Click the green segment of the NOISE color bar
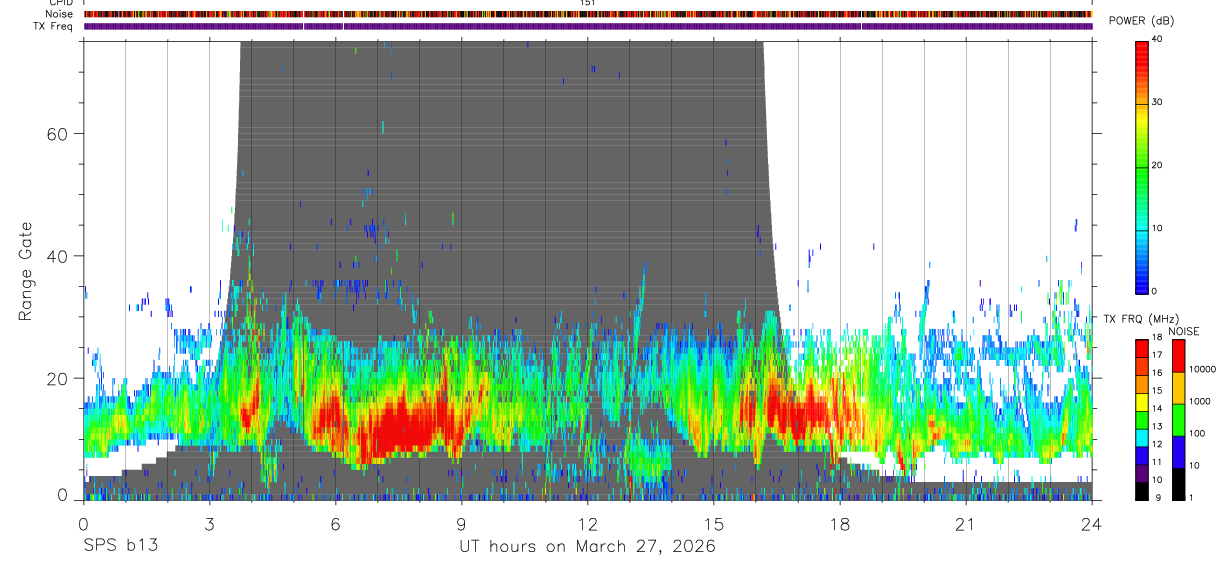1228x567 pixels. [1179, 420]
